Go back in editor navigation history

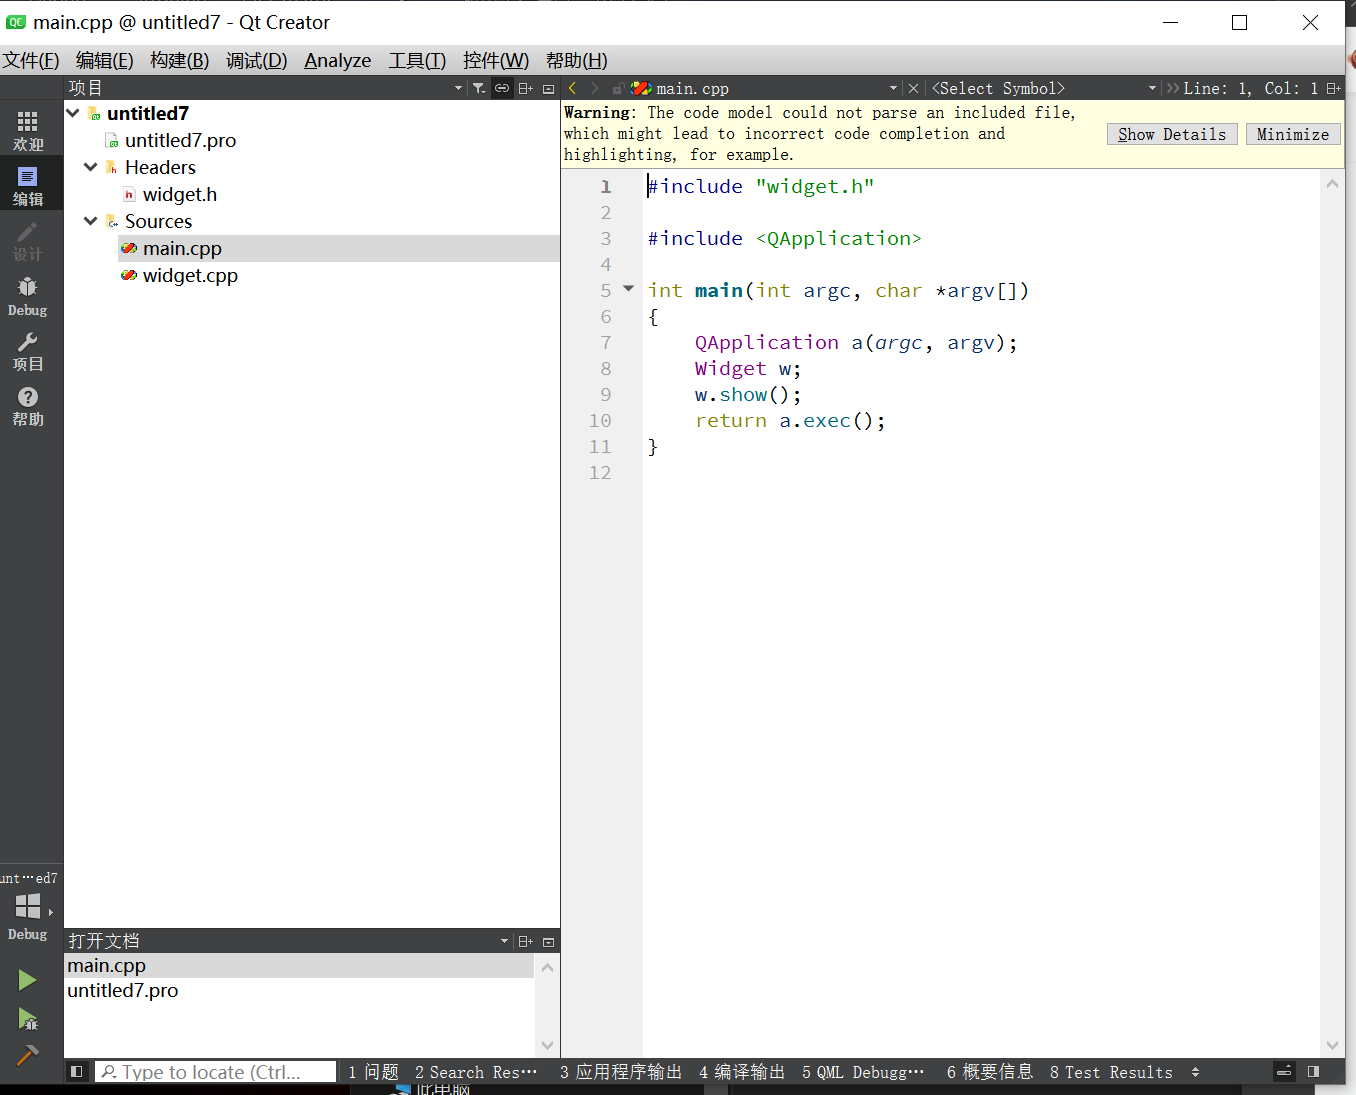[573, 88]
